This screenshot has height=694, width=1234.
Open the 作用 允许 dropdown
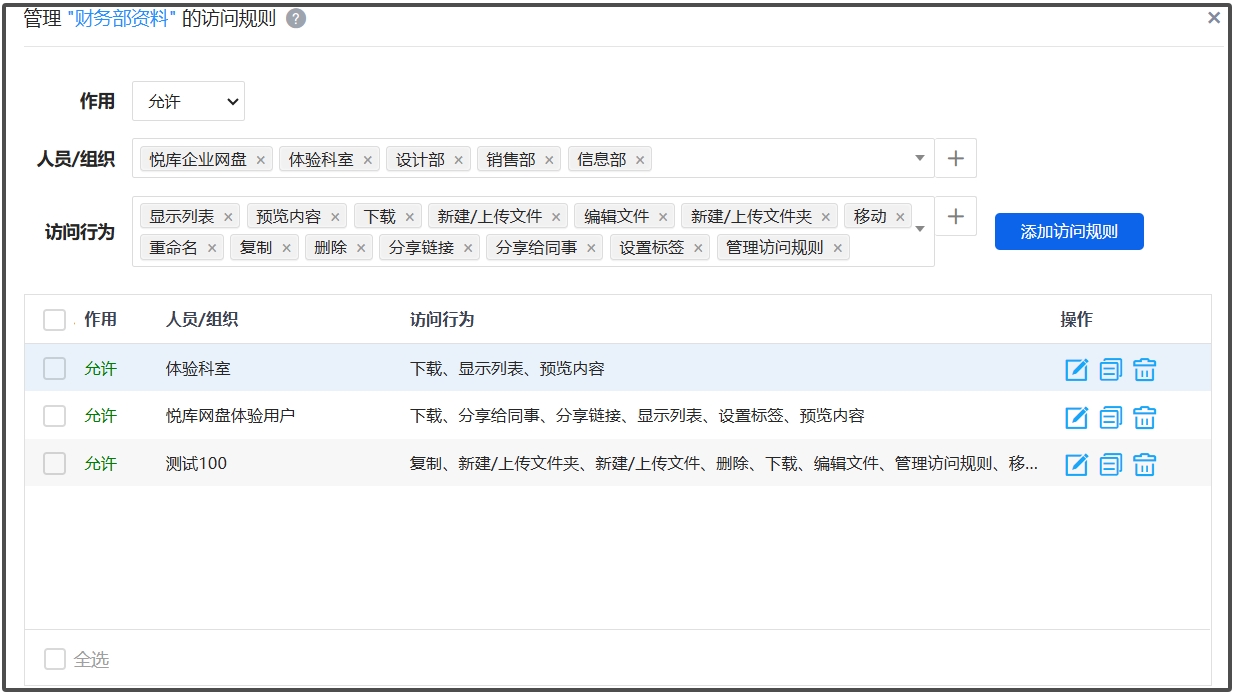[x=188, y=101]
